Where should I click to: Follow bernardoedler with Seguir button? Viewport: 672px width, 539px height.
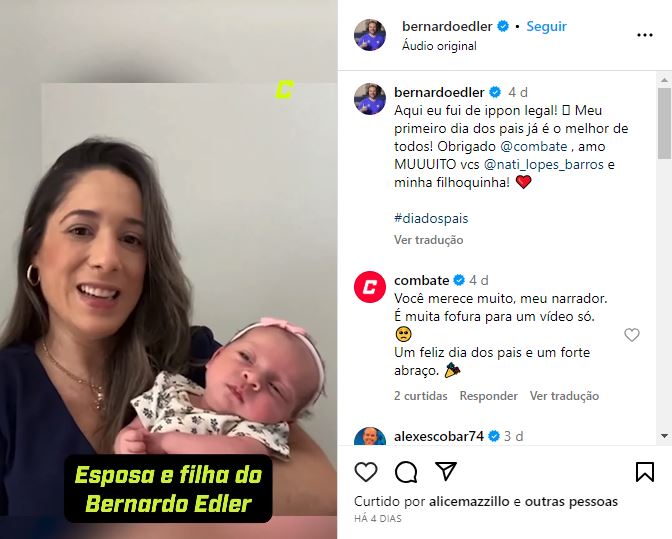[546, 26]
